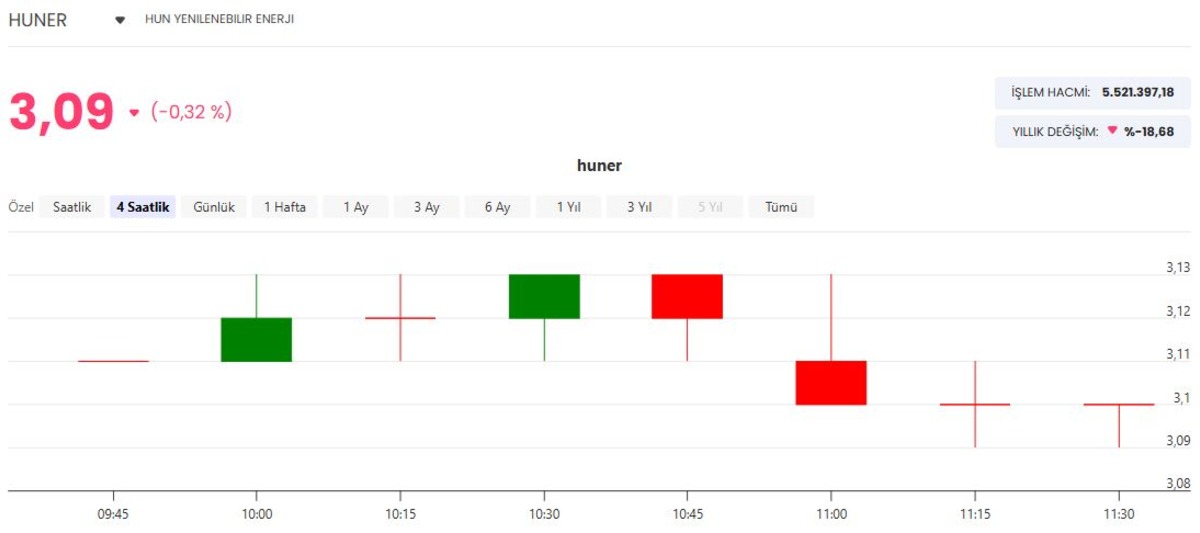This screenshot has width=1200, height=533.
Task: Click the green candlestick at 10:00
Action: (x=256, y=339)
